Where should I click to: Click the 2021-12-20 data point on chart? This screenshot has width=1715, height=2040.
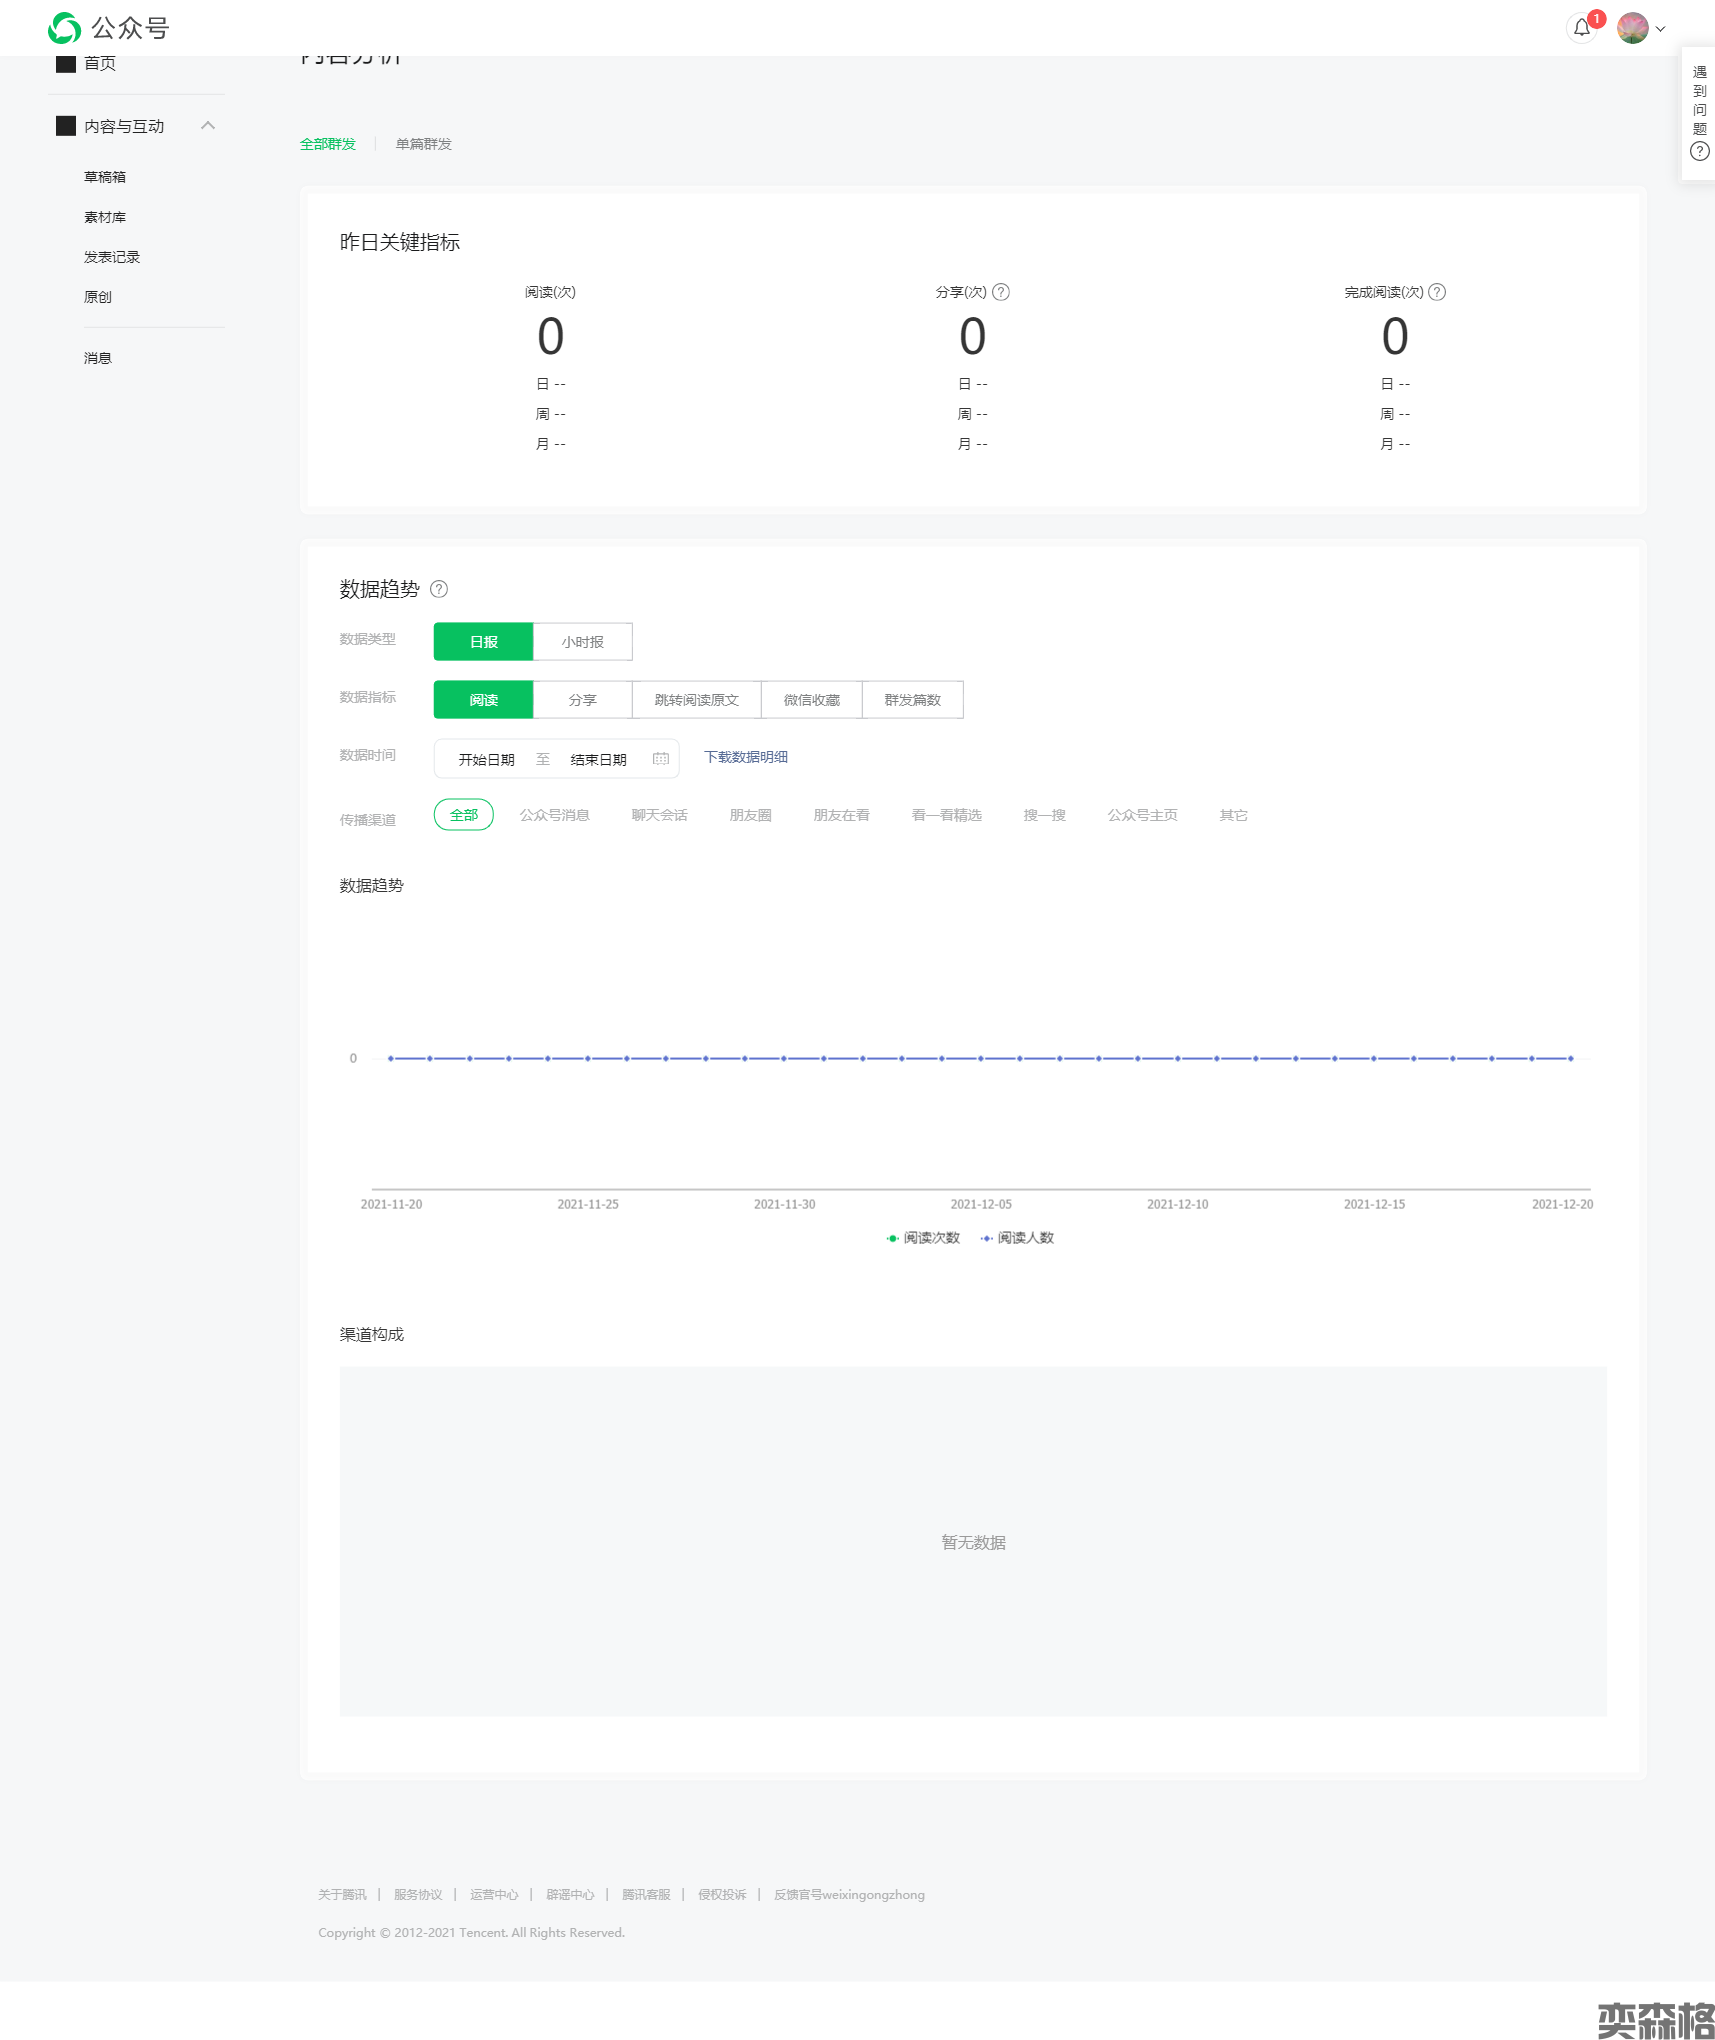point(1570,1058)
